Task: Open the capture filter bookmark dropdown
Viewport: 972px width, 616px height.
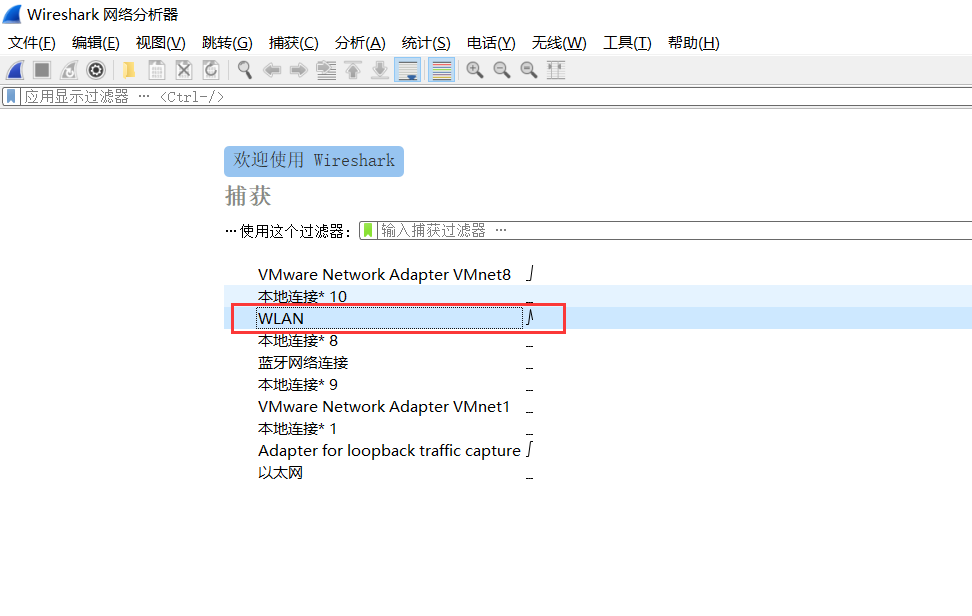Action: tap(370, 229)
